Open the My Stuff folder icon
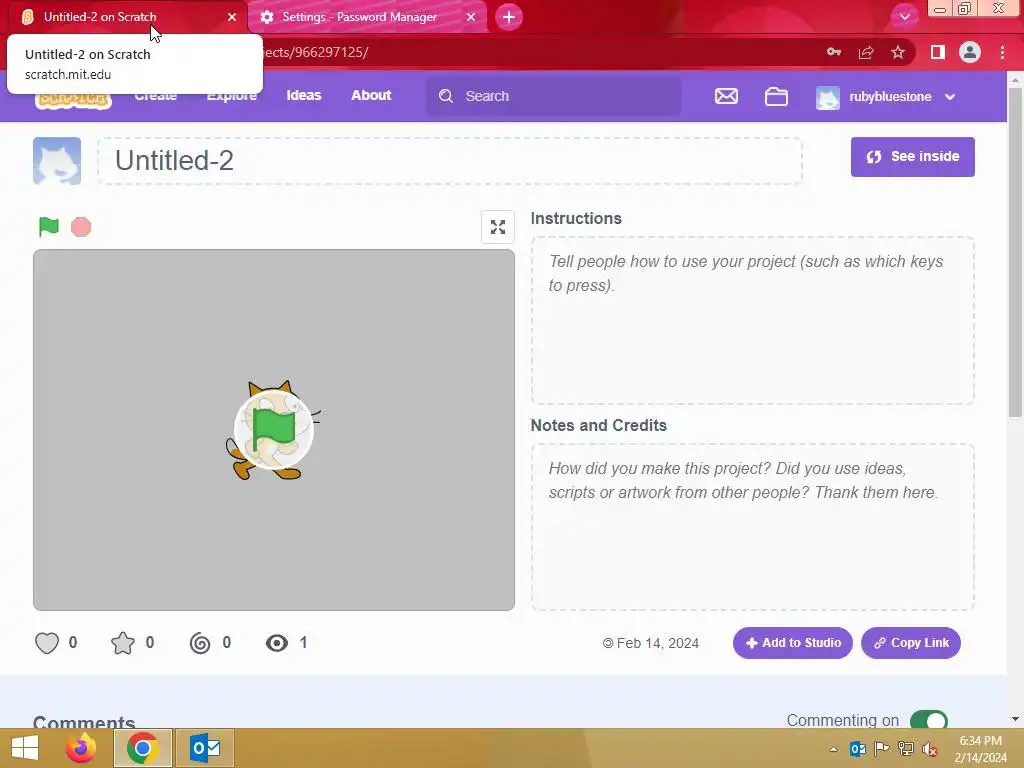Image resolution: width=1024 pixels, height=768 pixels. coord(776,97)
